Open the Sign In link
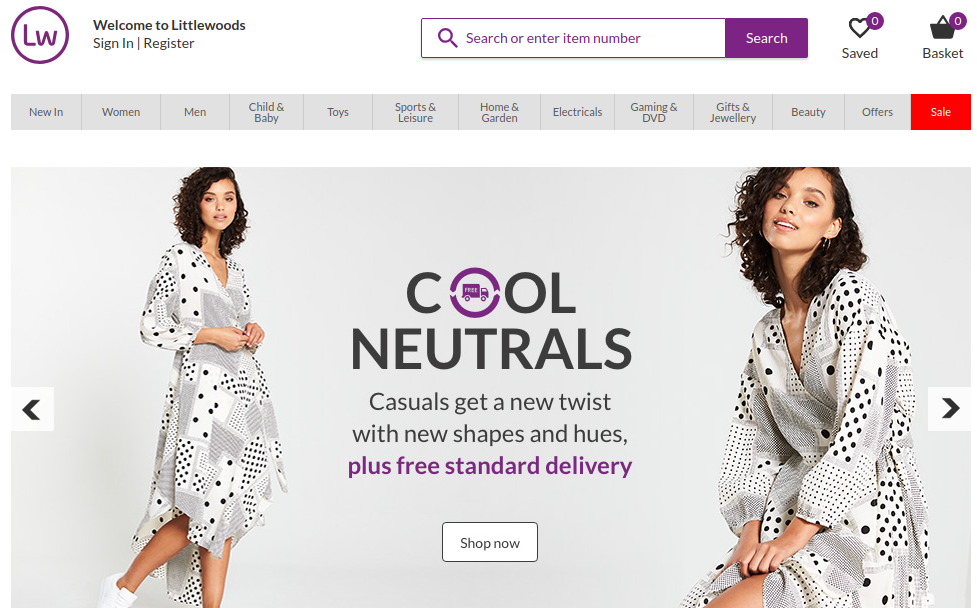977x608 pixels. [113, 43]
